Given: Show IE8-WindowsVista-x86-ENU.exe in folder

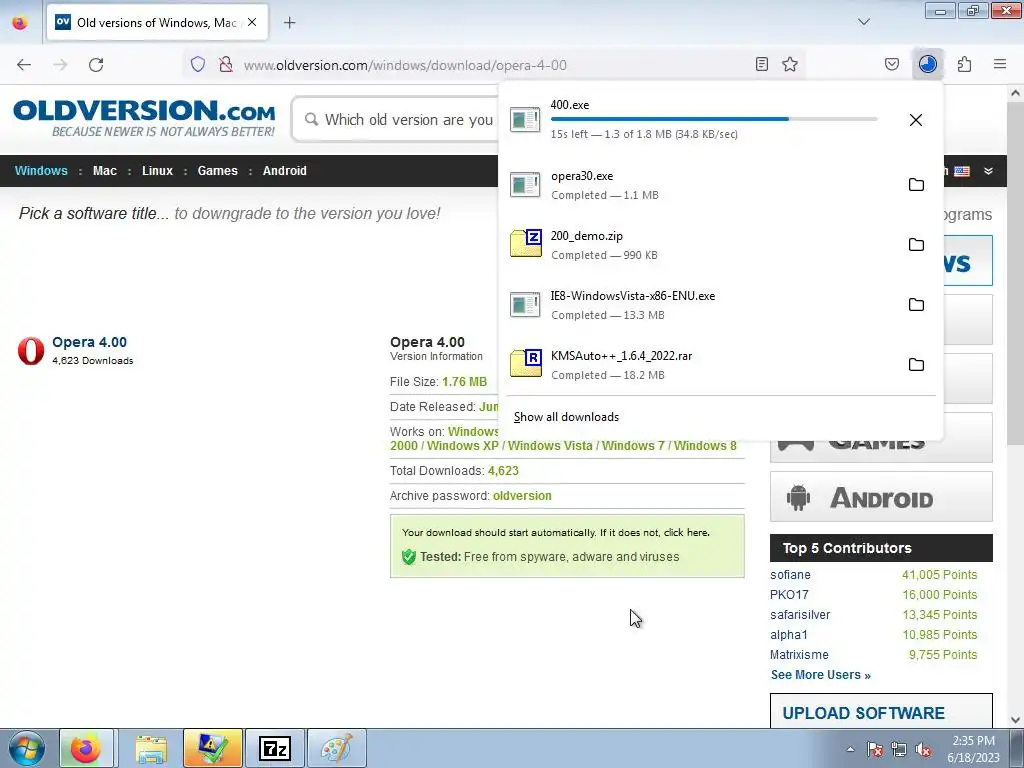Looking at the screenshot, I should pyautogui.click(x=916, y=304).
